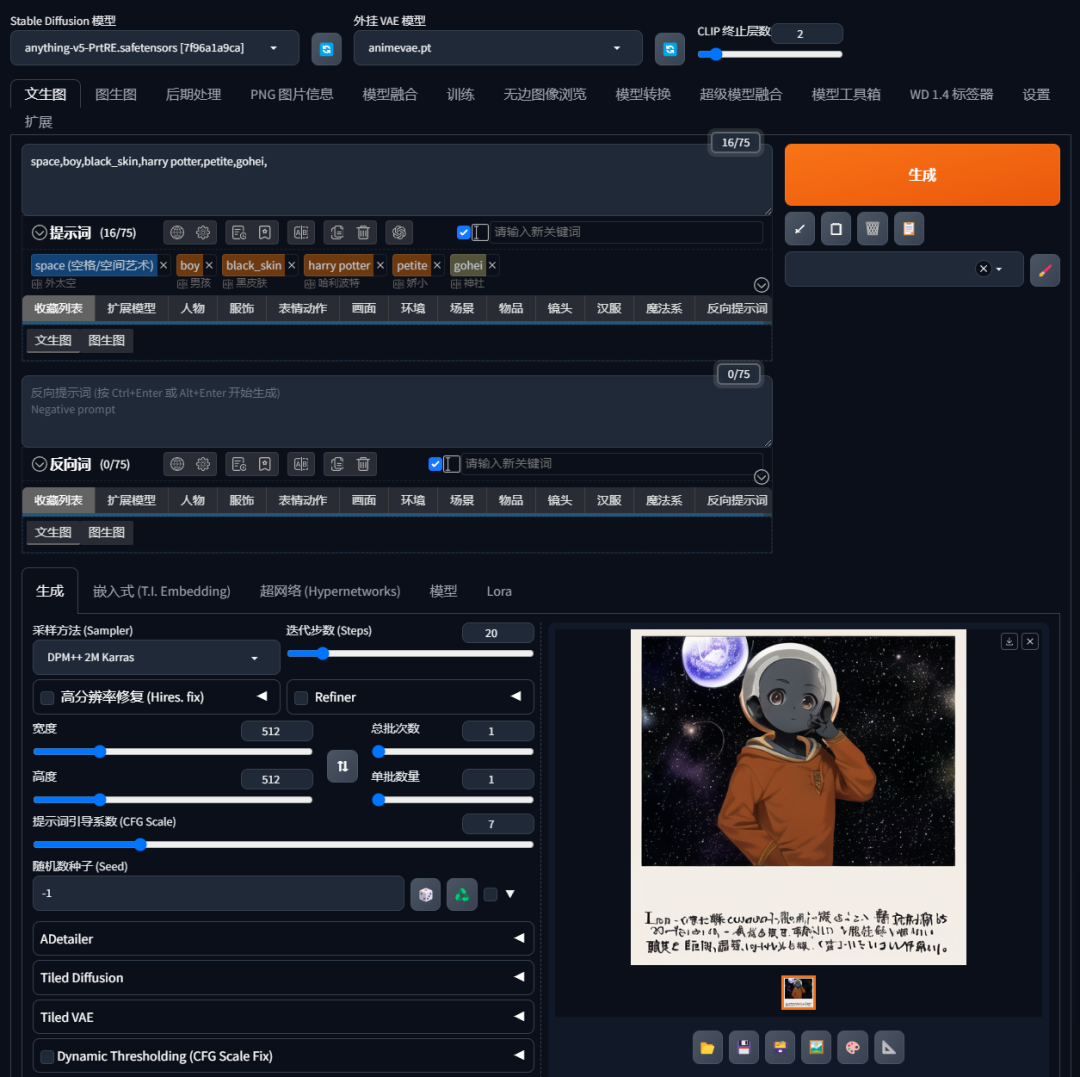The width and height of the screenshot is (1080, 1077).
Task: Enable Dynamic Thresholding (CFG Scale Fix)
Action: coord(46,1056)
